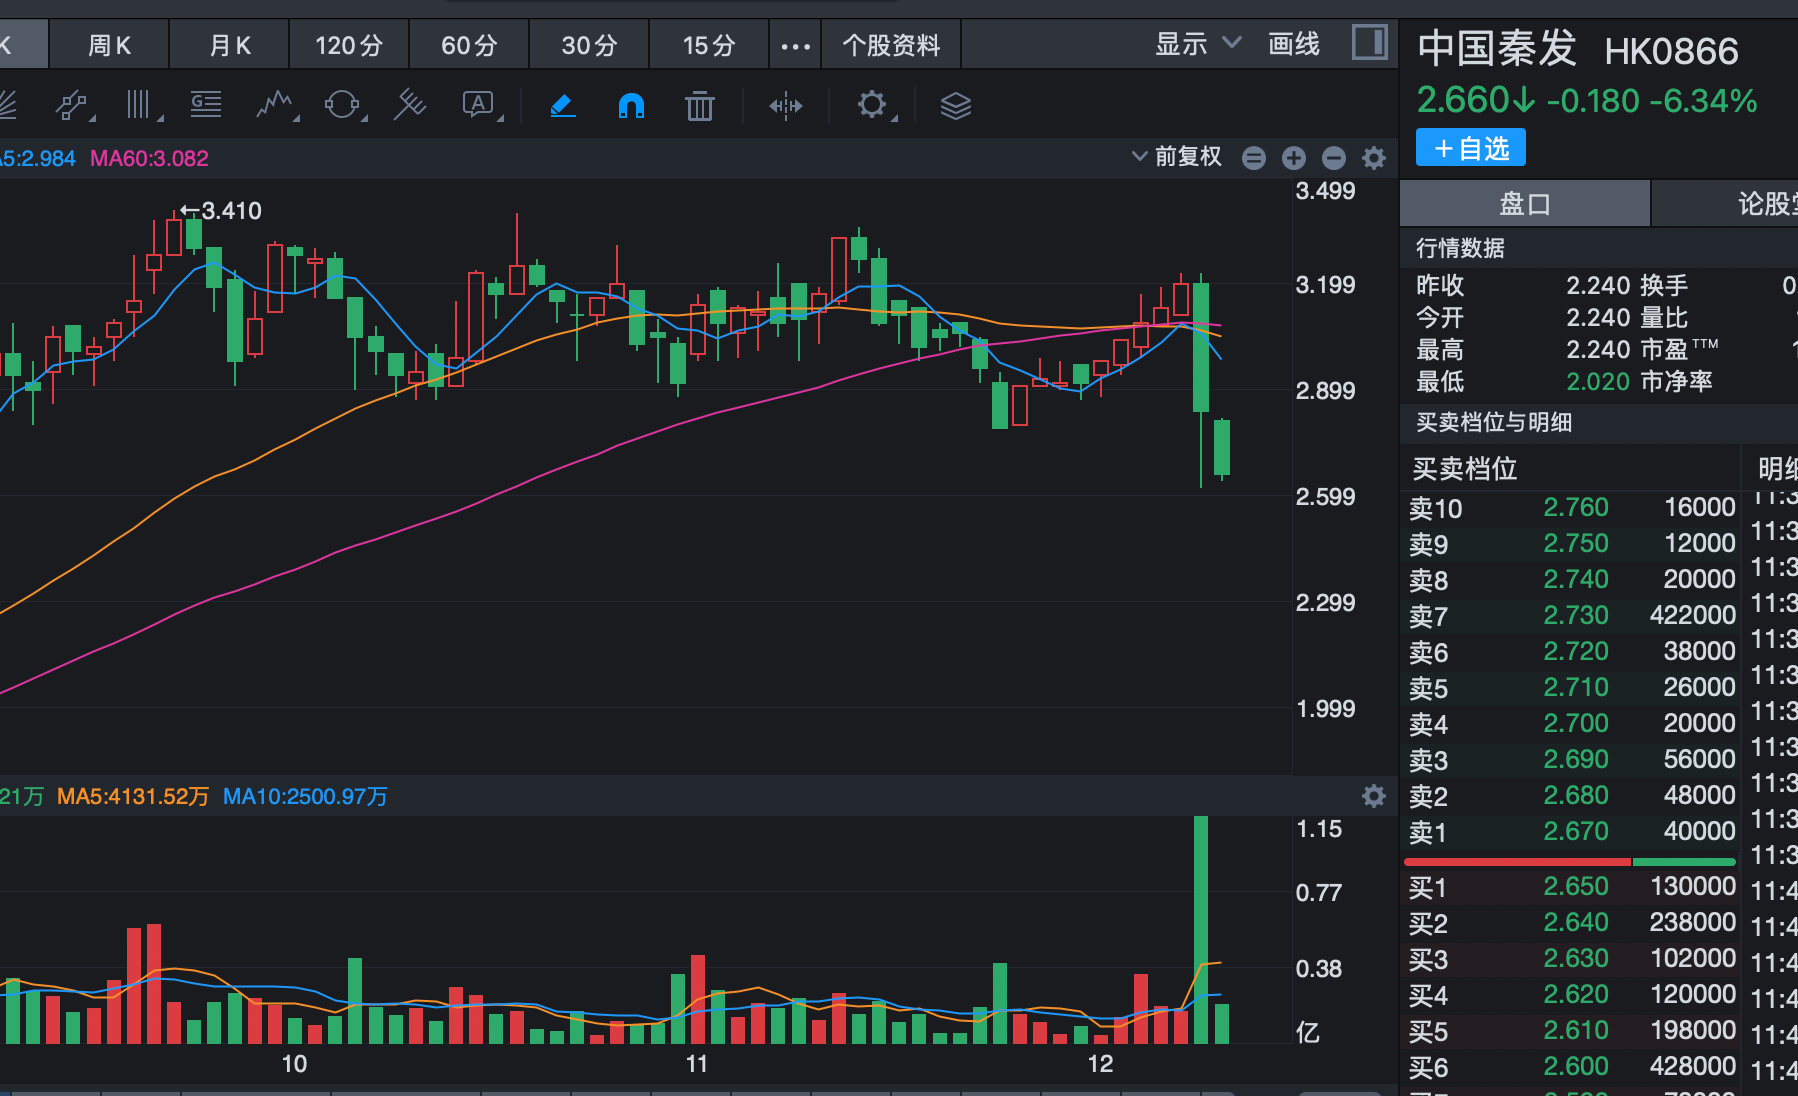Image resolution: width=1798 pixels, height=1096 pixels.
Task: Zoom in the chart with plus icon
Action: coord(1293,157)
